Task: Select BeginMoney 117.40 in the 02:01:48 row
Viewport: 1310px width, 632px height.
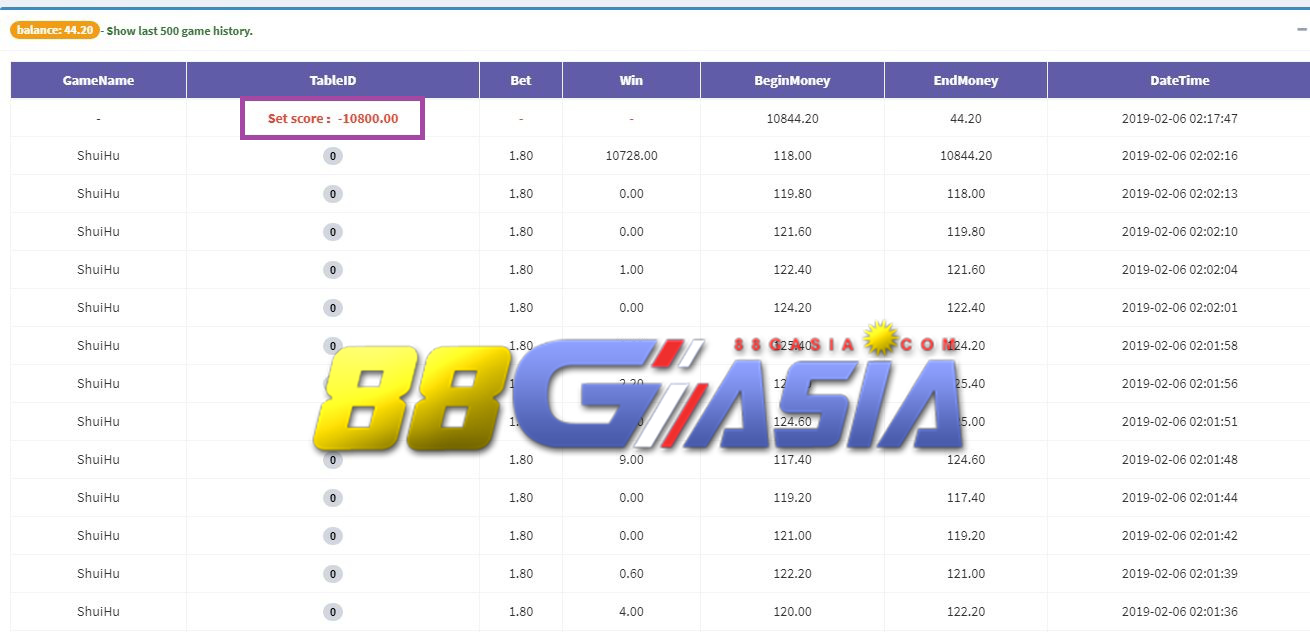Action: point(792,460)
